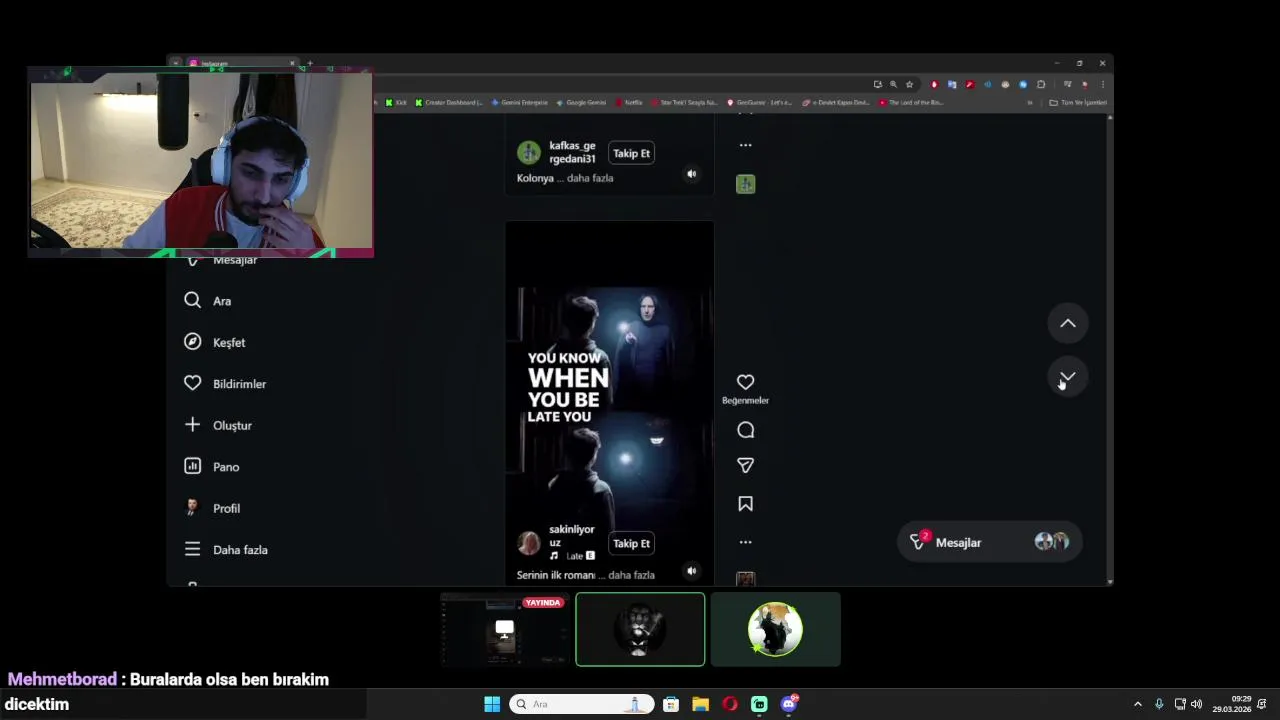The image size is (1280, 720).
Task: Open the Gemini Enterprise bookmark
Action: point(520,102)
